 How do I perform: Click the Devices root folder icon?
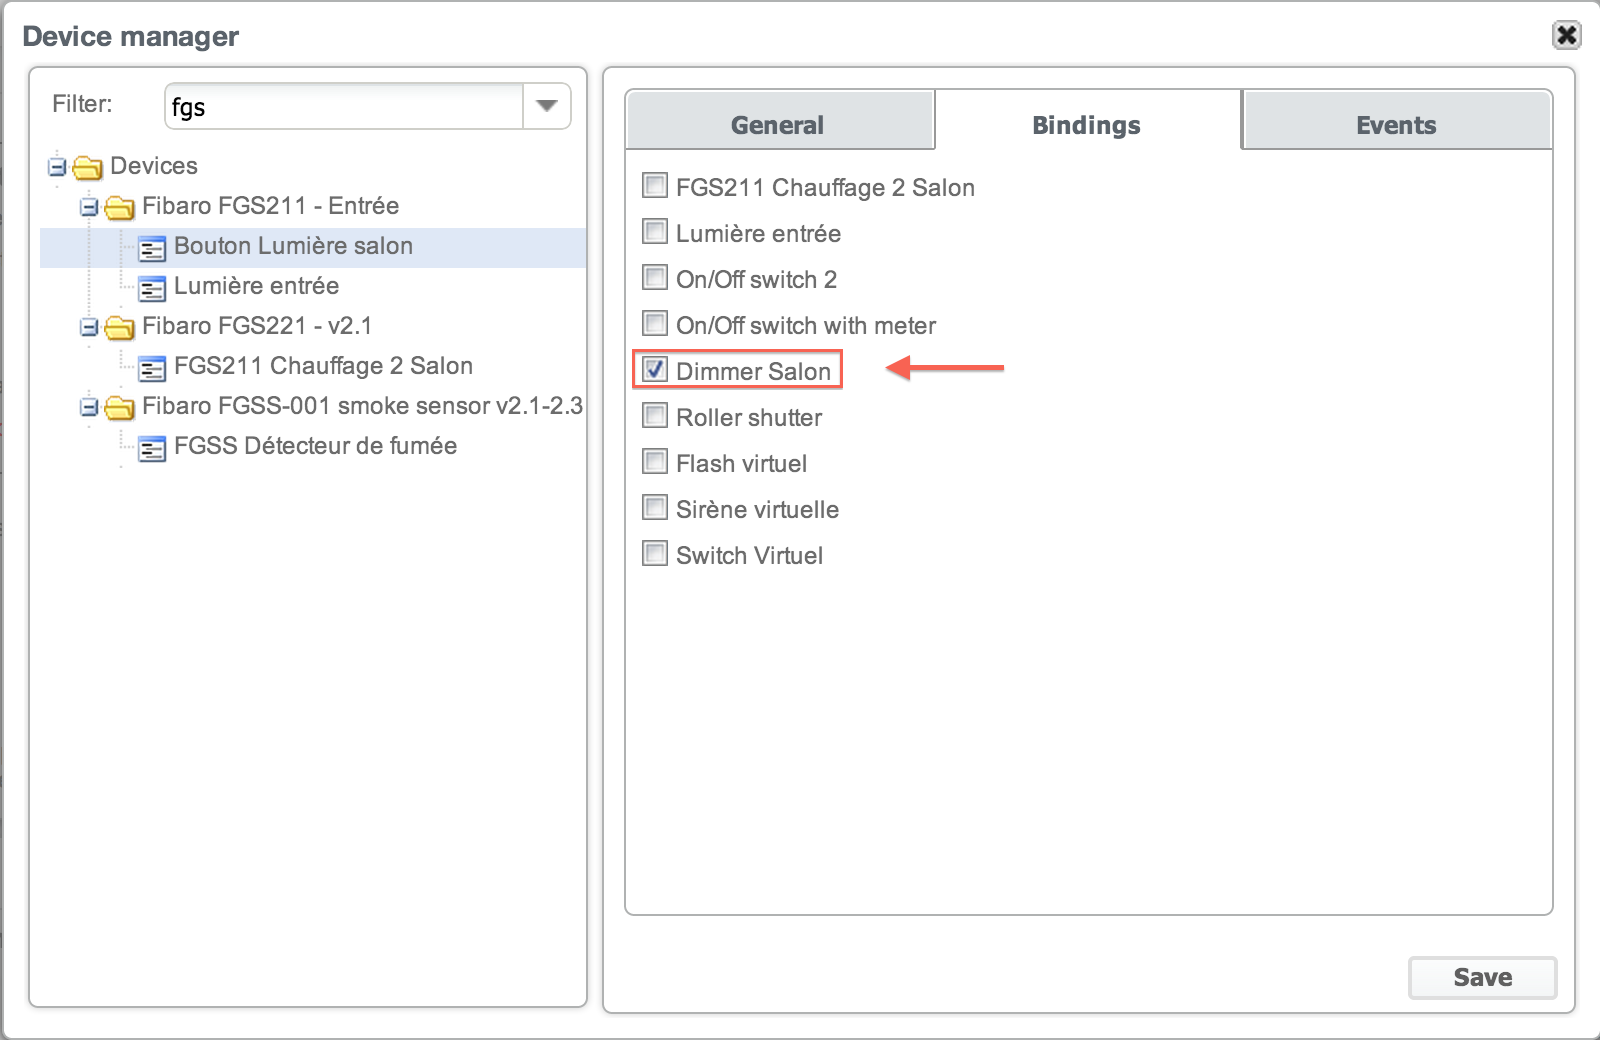(87, 167)
